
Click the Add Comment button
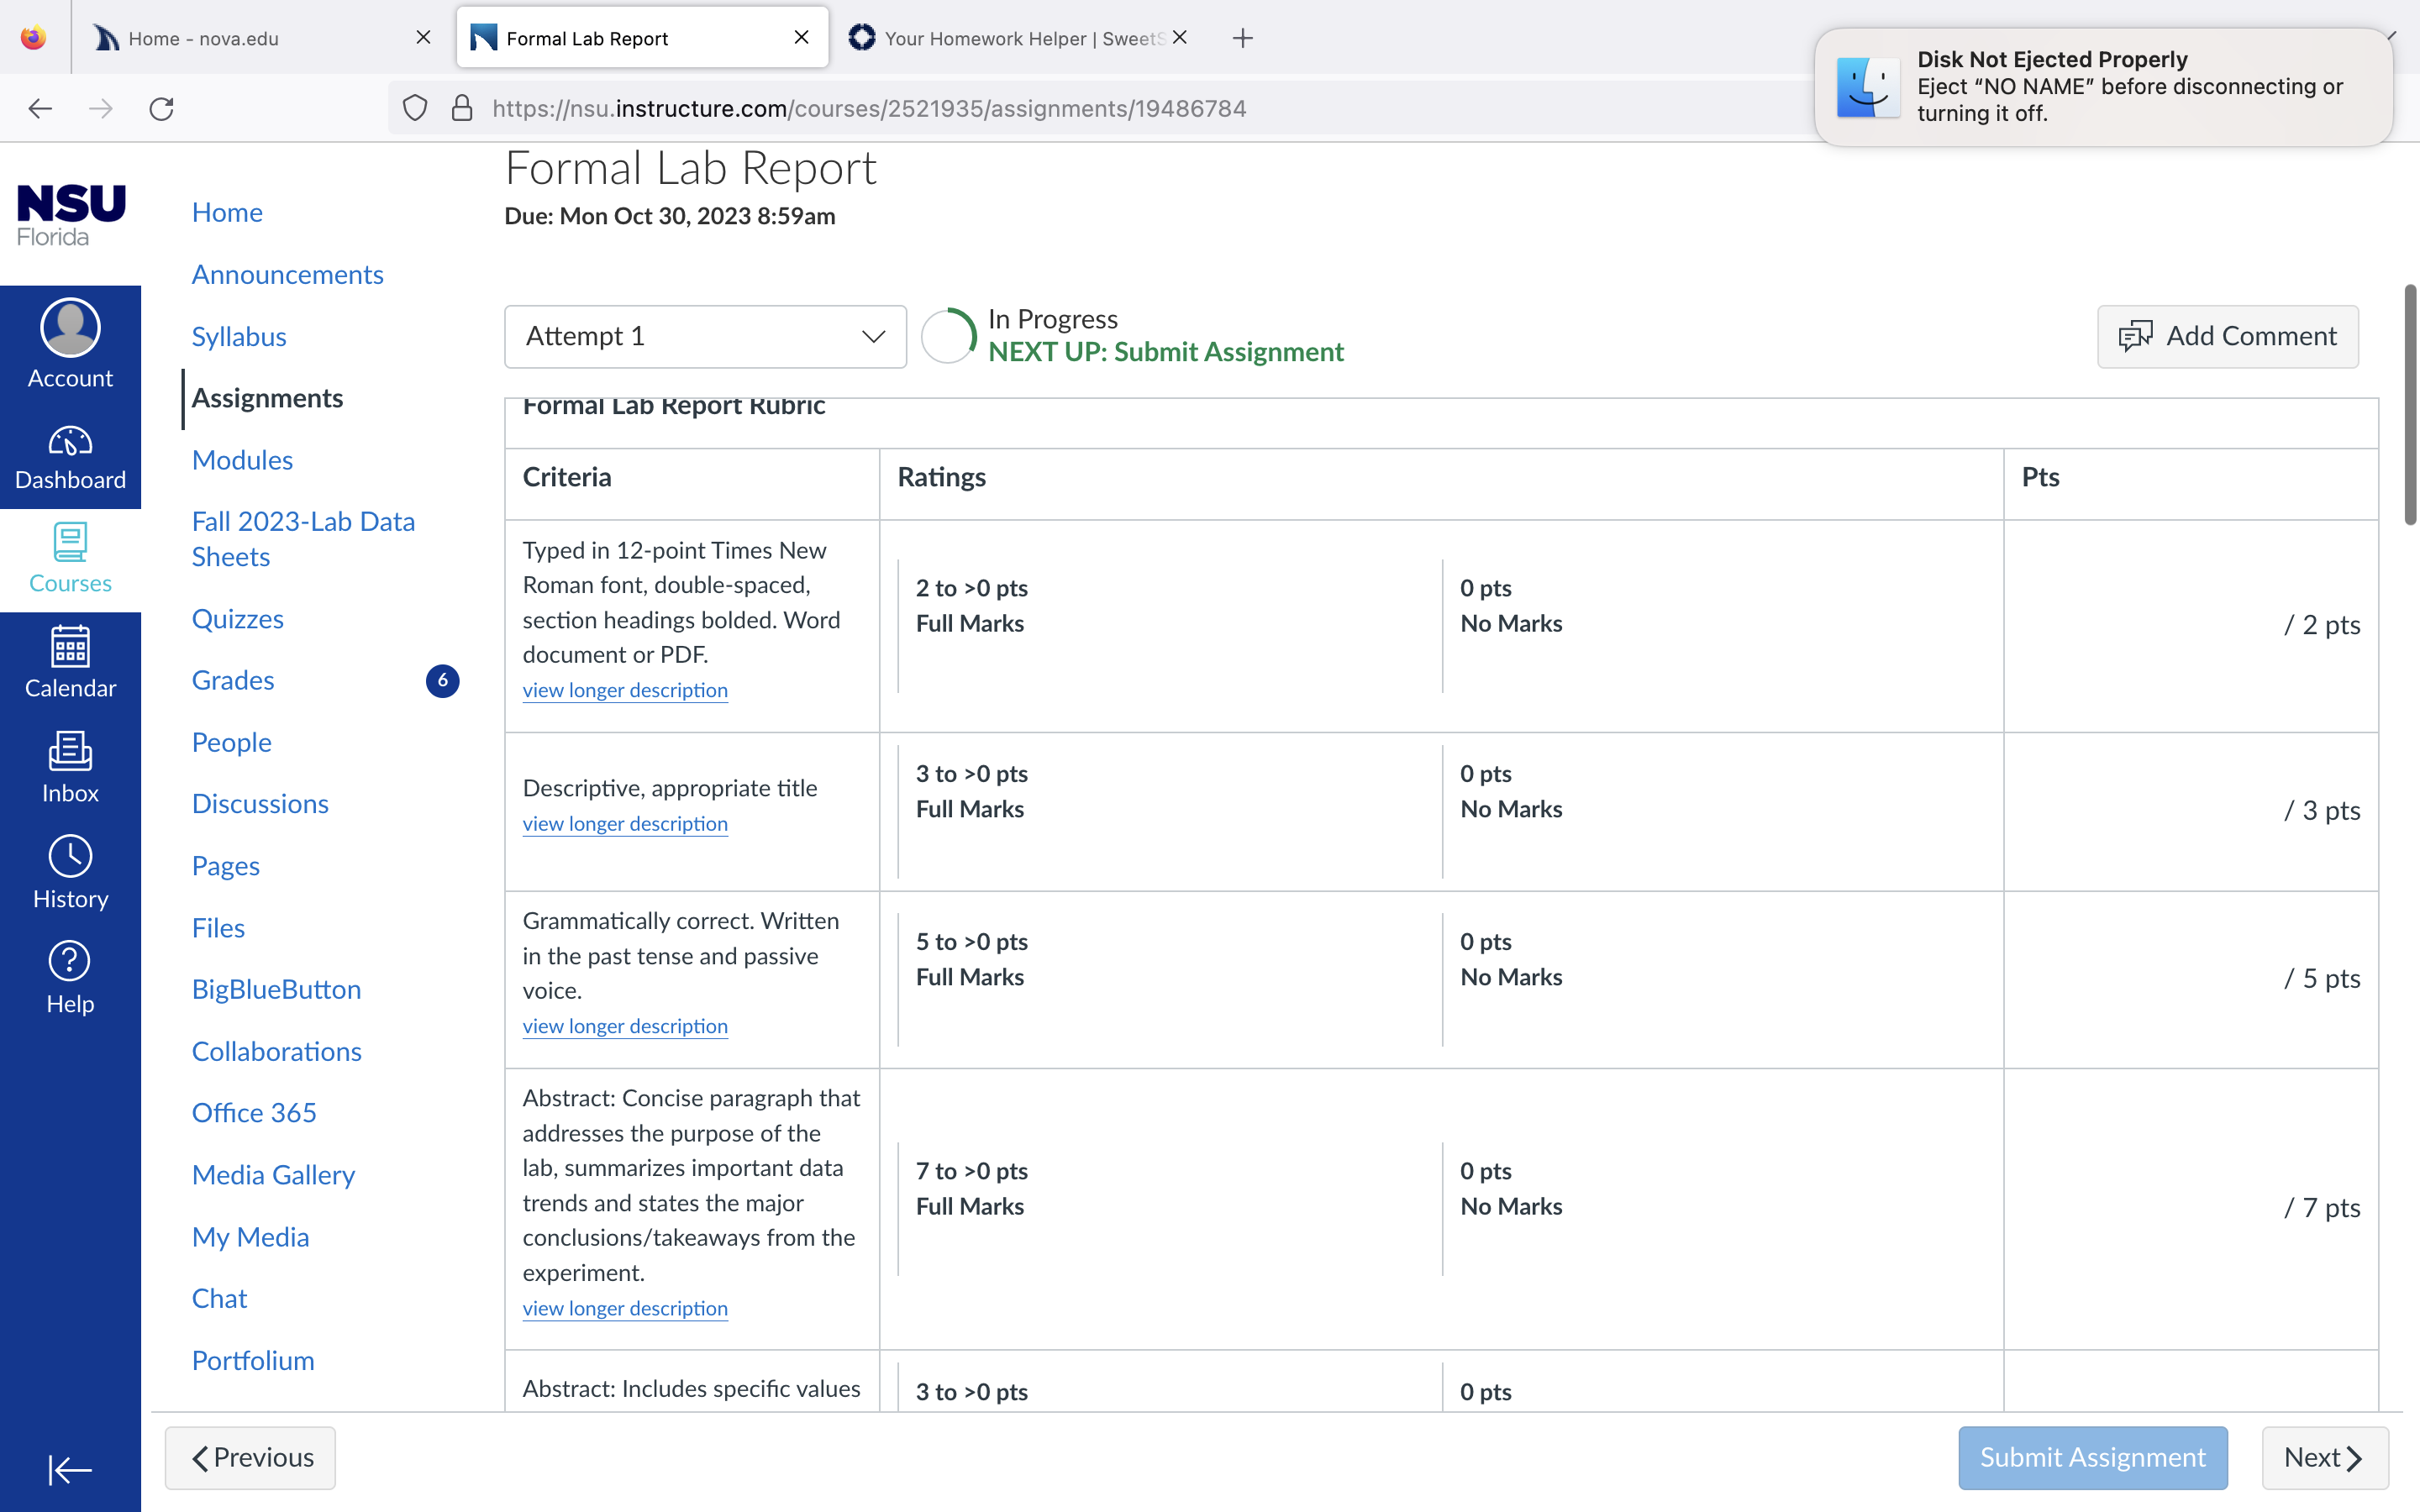coord(2228,336)
